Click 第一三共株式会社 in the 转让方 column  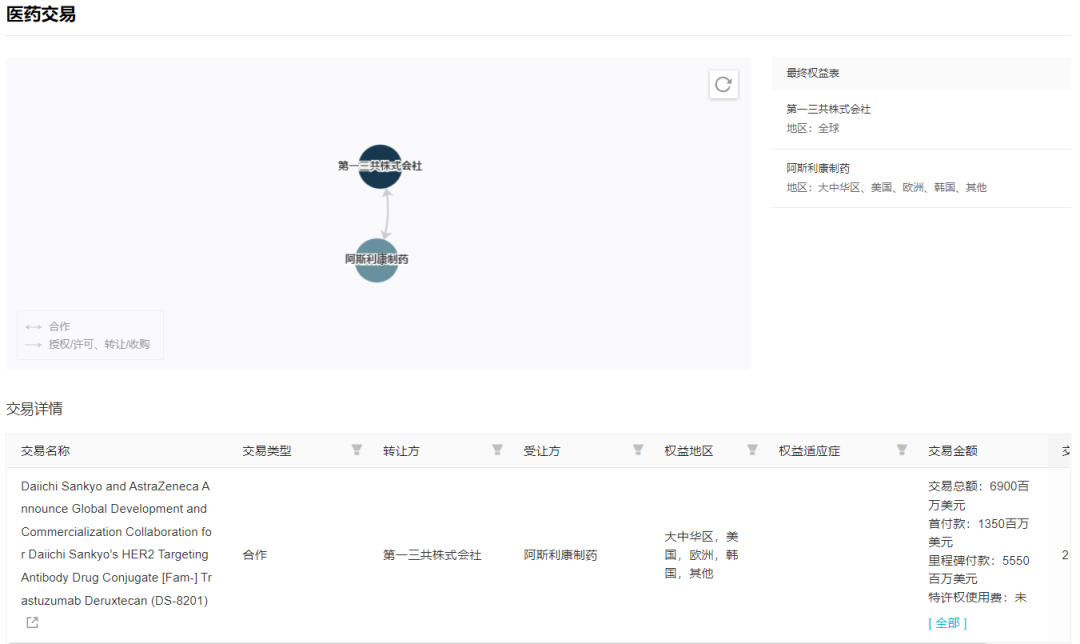[432, 555]
